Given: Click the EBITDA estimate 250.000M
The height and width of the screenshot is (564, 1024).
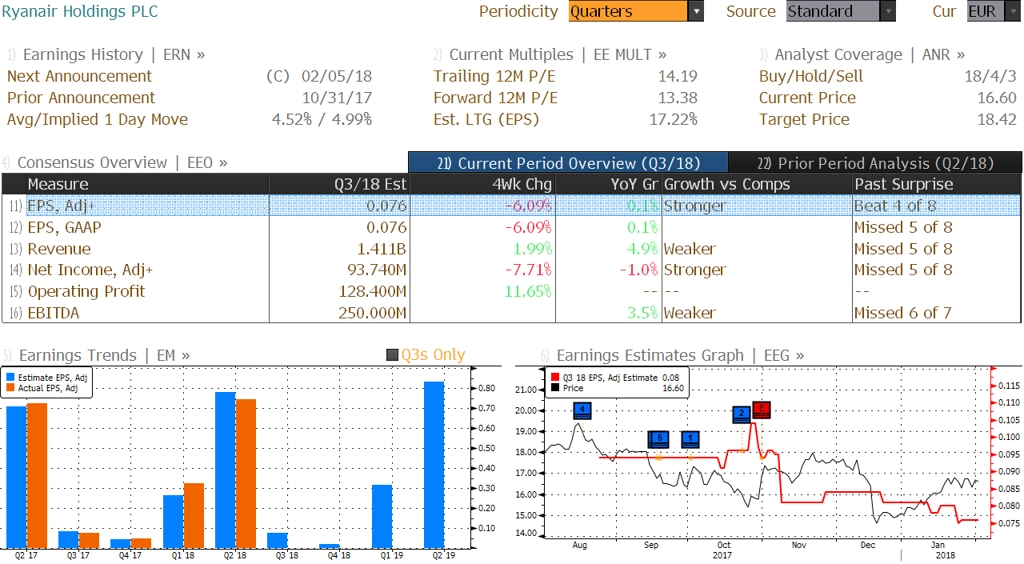Looking at the screenshot, I should pos(372,313).
